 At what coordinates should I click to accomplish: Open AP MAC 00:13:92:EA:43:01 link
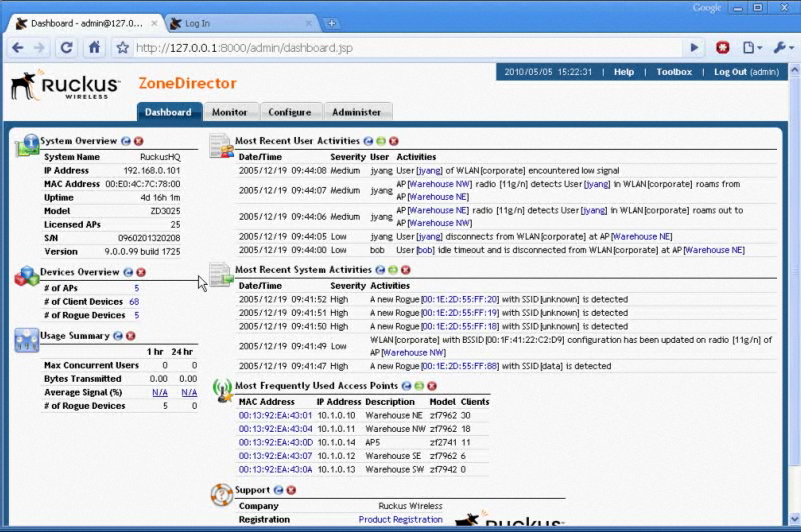tap(275, 415)
